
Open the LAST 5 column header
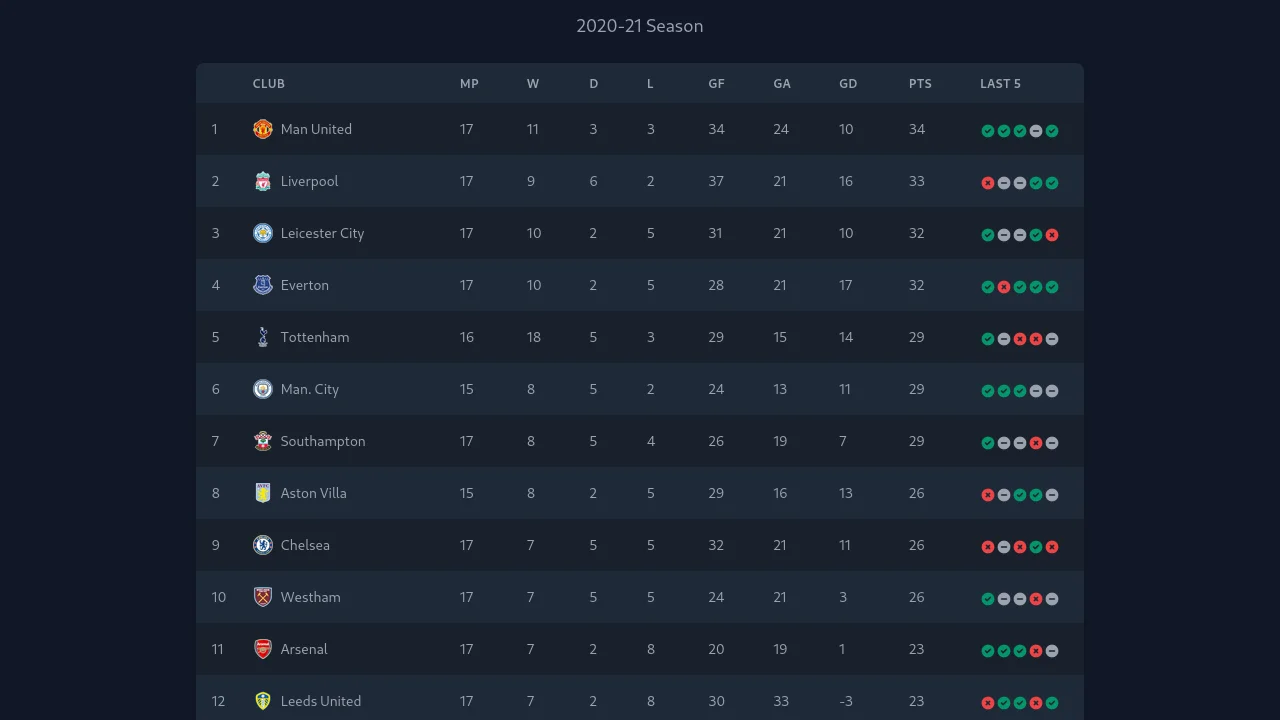[999, 84]
